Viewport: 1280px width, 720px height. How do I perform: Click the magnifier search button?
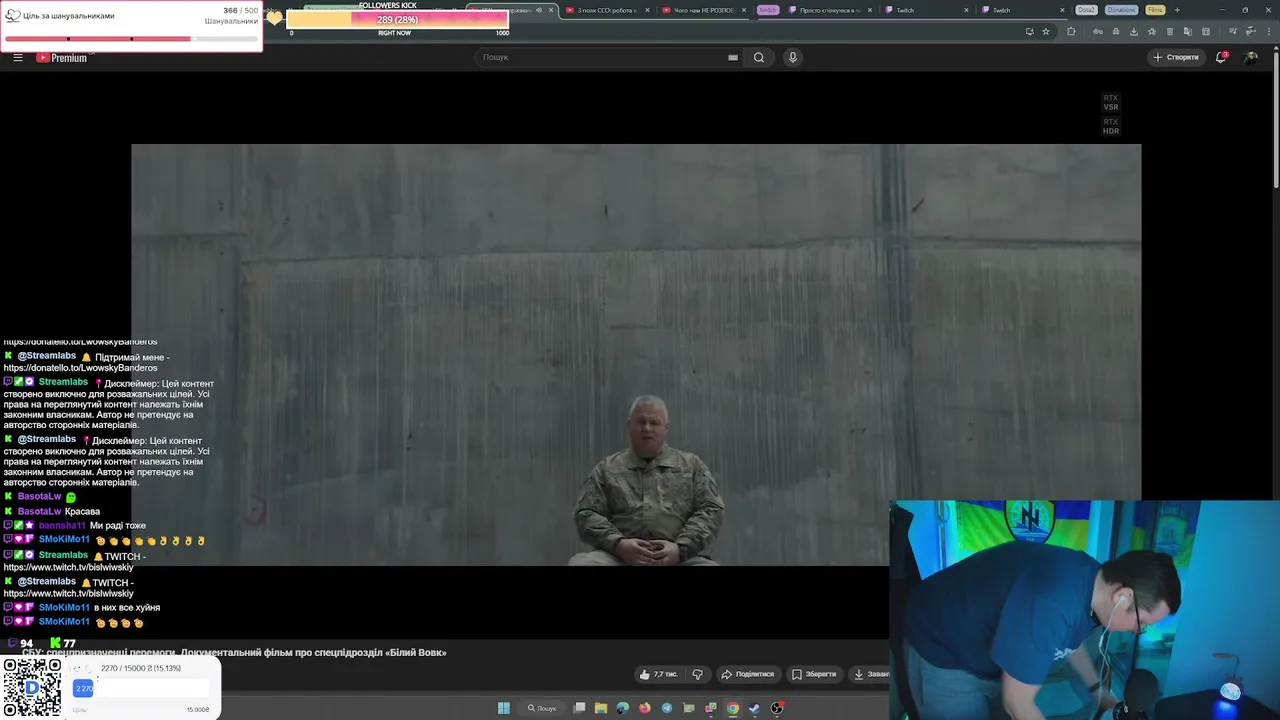pyautogui.click(x=759, y=57)
